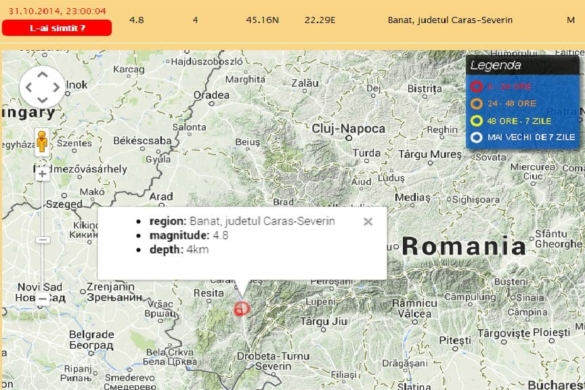Image resolution: width=585 pixels, height=390 pixels.
Task: Click orange 24-48 ORE legend circle
Action: (x=476, y=104)
